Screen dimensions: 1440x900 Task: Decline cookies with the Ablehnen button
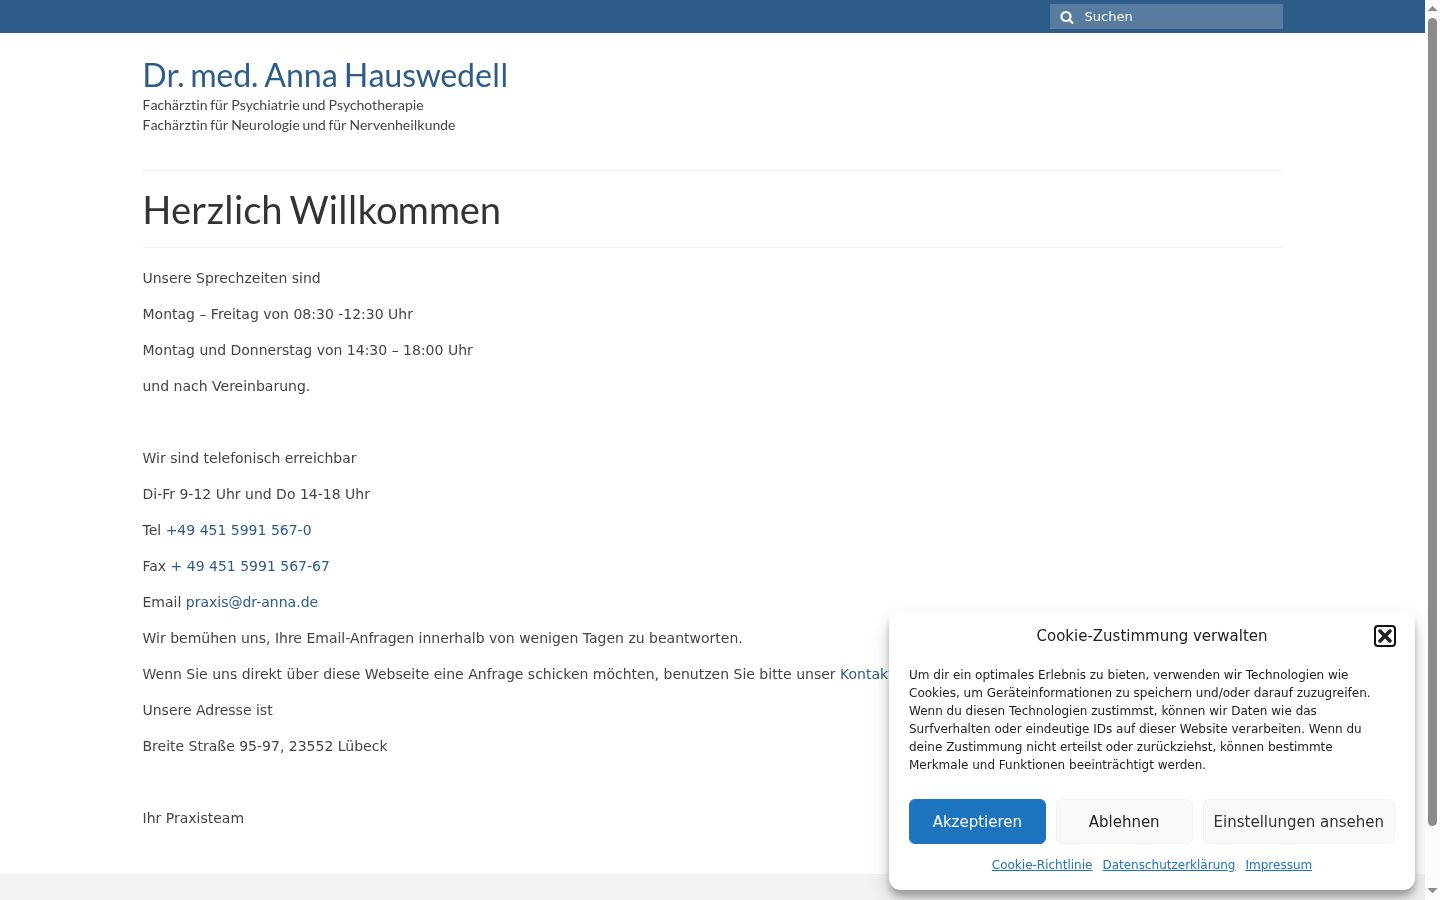(x=1124, y=821)
